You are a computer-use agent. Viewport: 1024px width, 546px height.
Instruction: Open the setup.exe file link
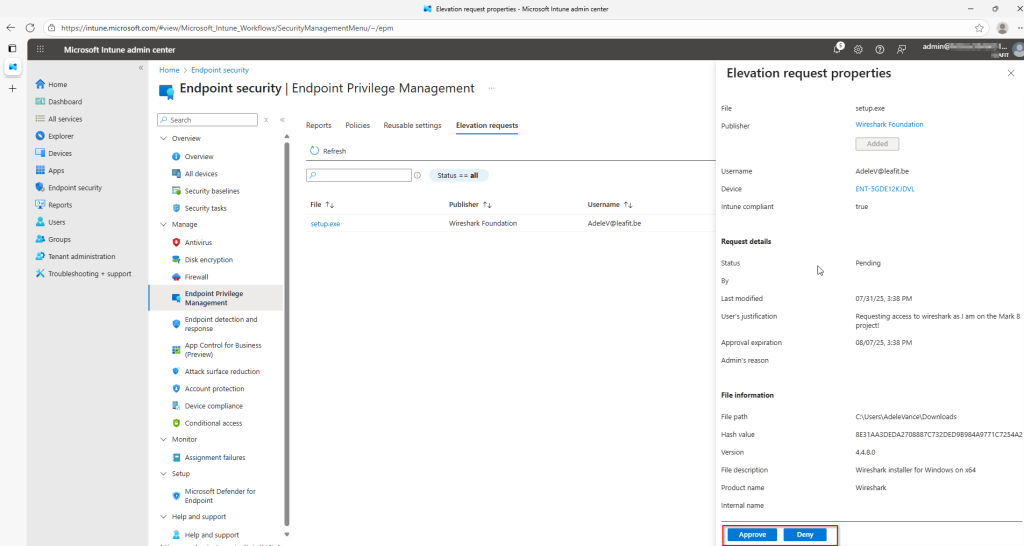pos(325,223)
